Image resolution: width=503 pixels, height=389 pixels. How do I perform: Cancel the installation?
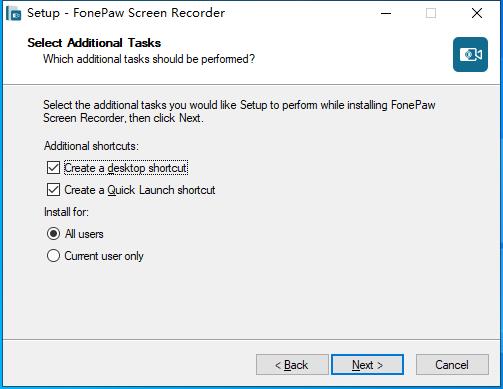452,365
